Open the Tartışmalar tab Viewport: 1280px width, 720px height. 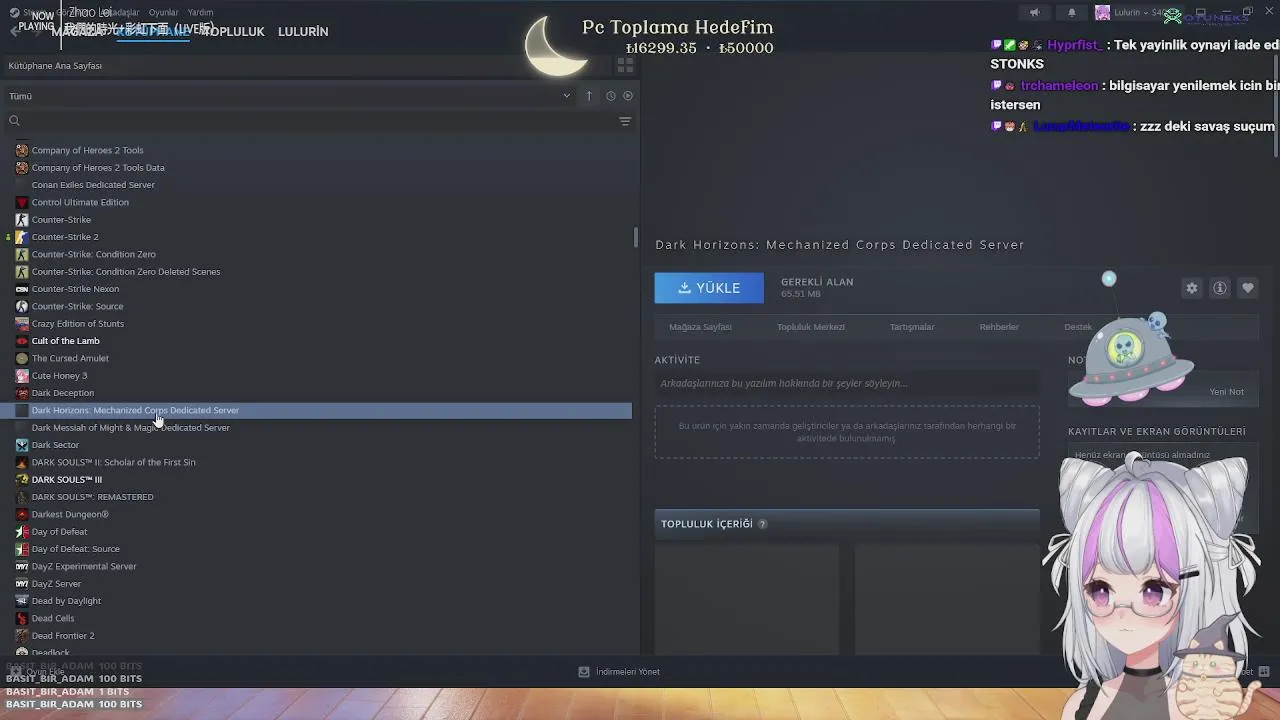point(912,327)
